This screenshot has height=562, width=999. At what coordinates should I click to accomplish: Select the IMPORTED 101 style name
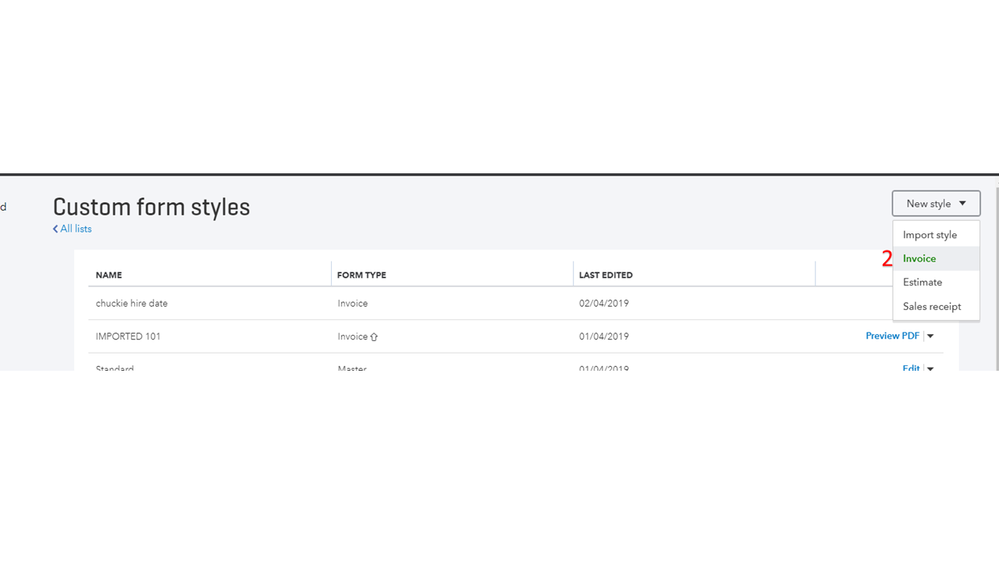[128, 336]
